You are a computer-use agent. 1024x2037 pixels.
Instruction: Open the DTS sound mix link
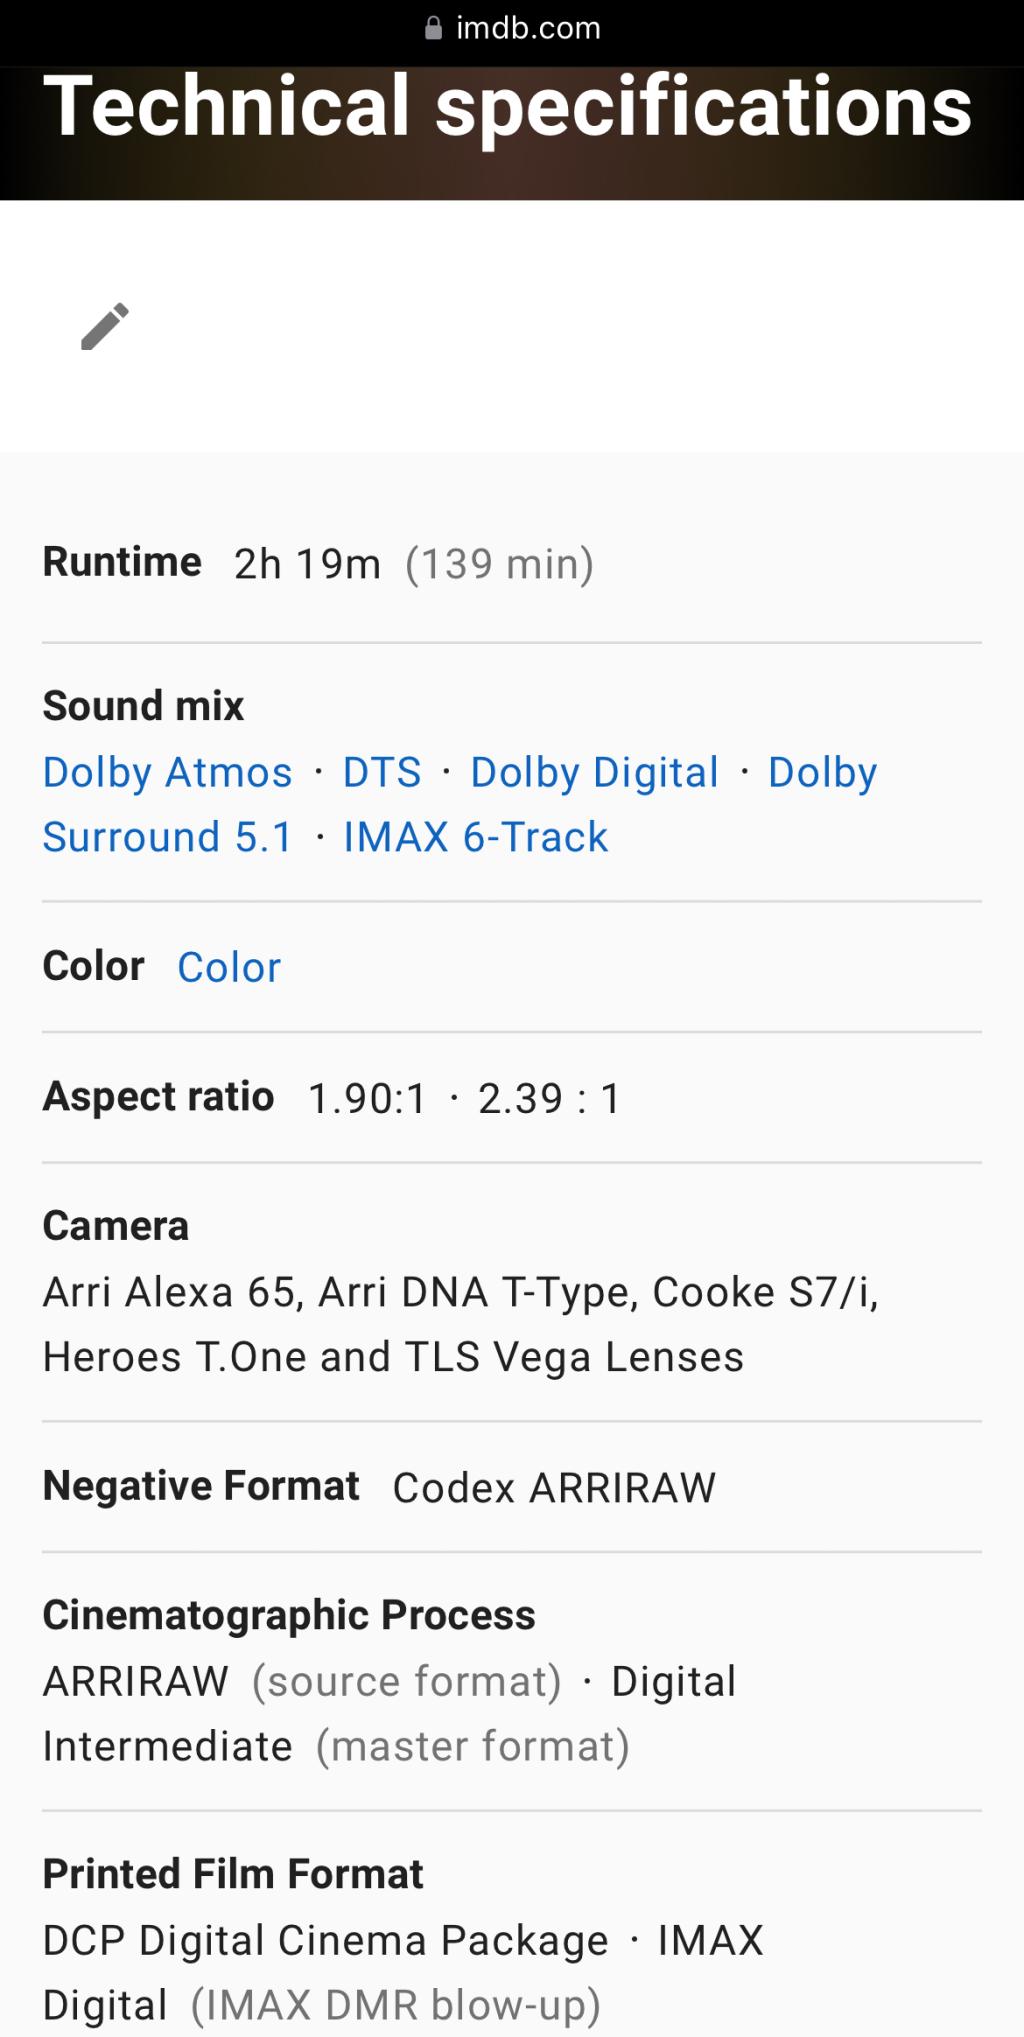382,772
